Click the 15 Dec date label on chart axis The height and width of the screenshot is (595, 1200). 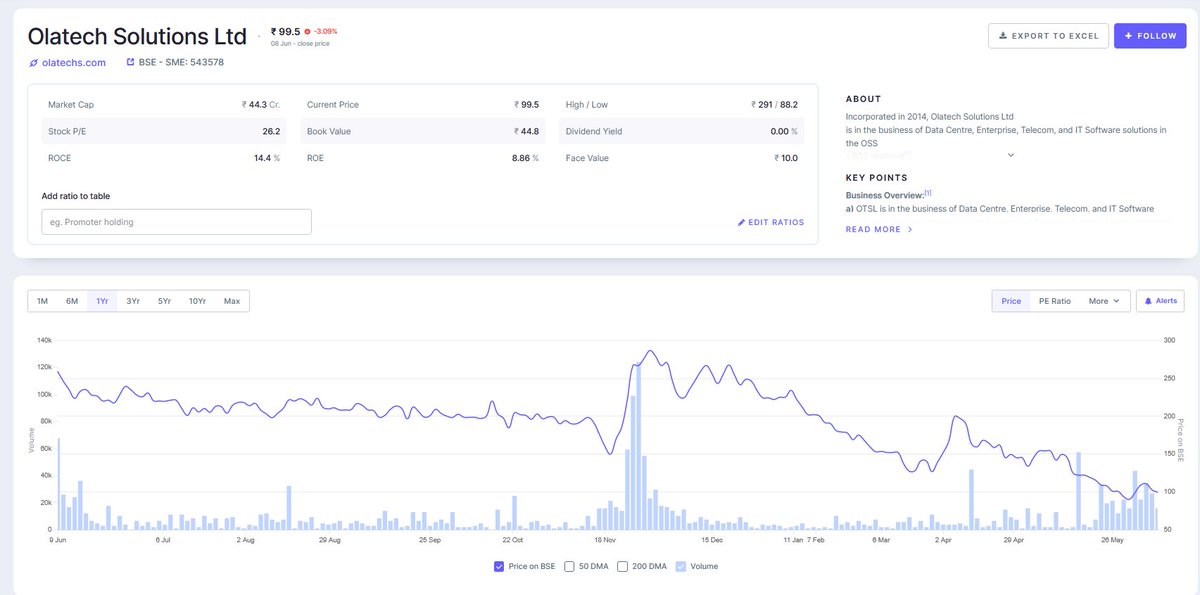click(711, 540)
